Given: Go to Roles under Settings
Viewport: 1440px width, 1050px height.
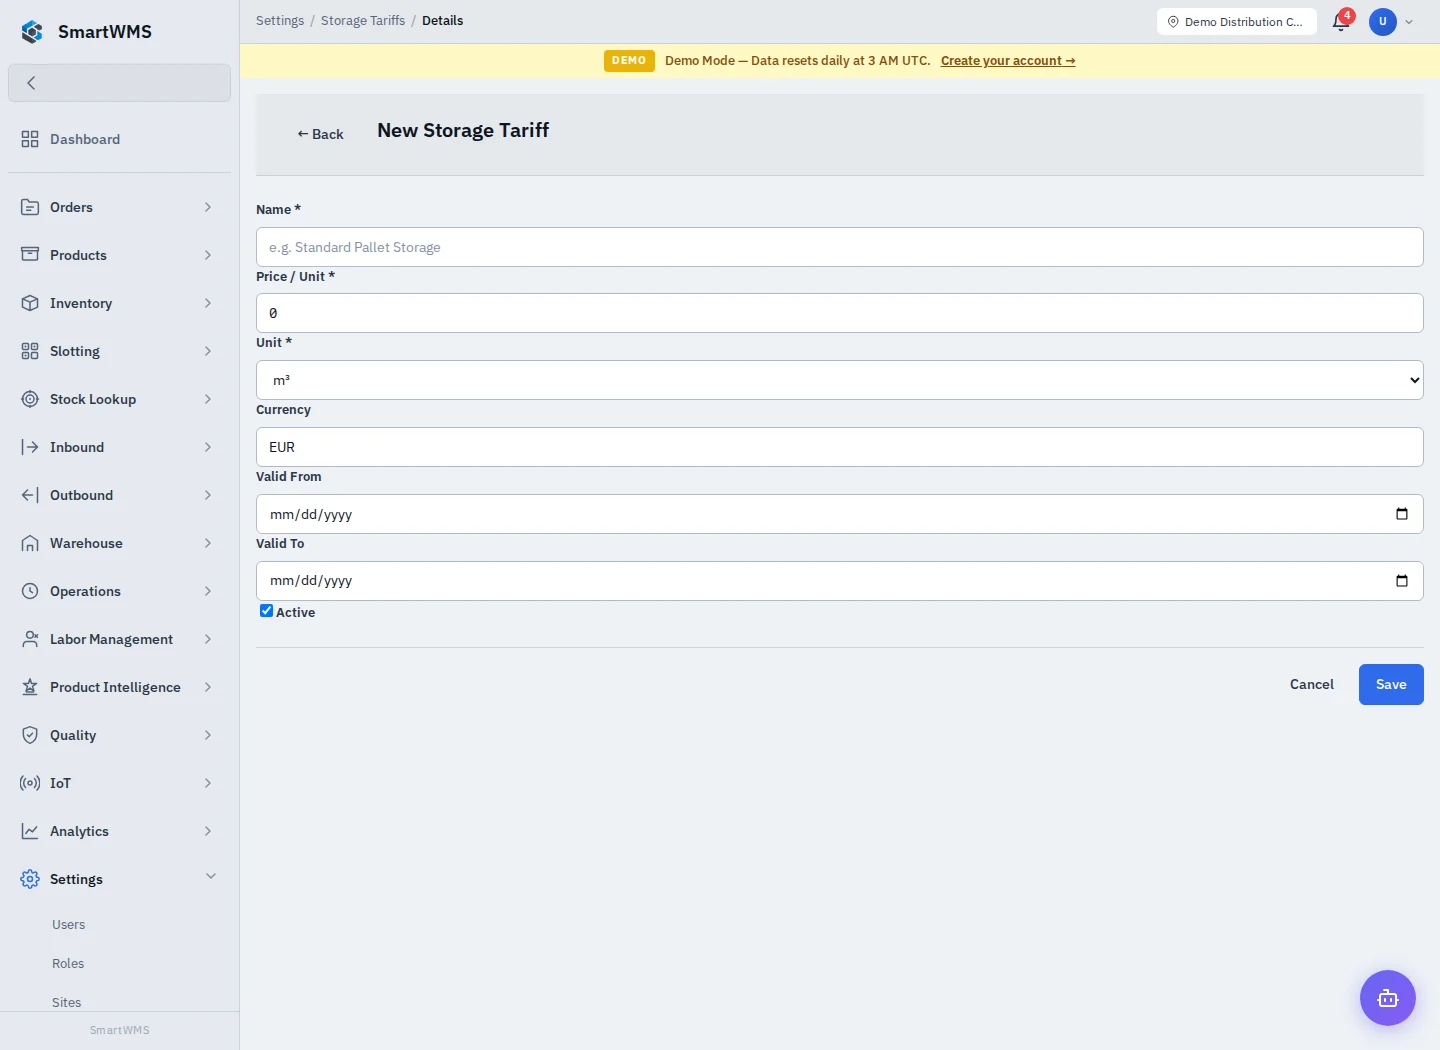Looking at the screenshot, I should click(68, 964).
